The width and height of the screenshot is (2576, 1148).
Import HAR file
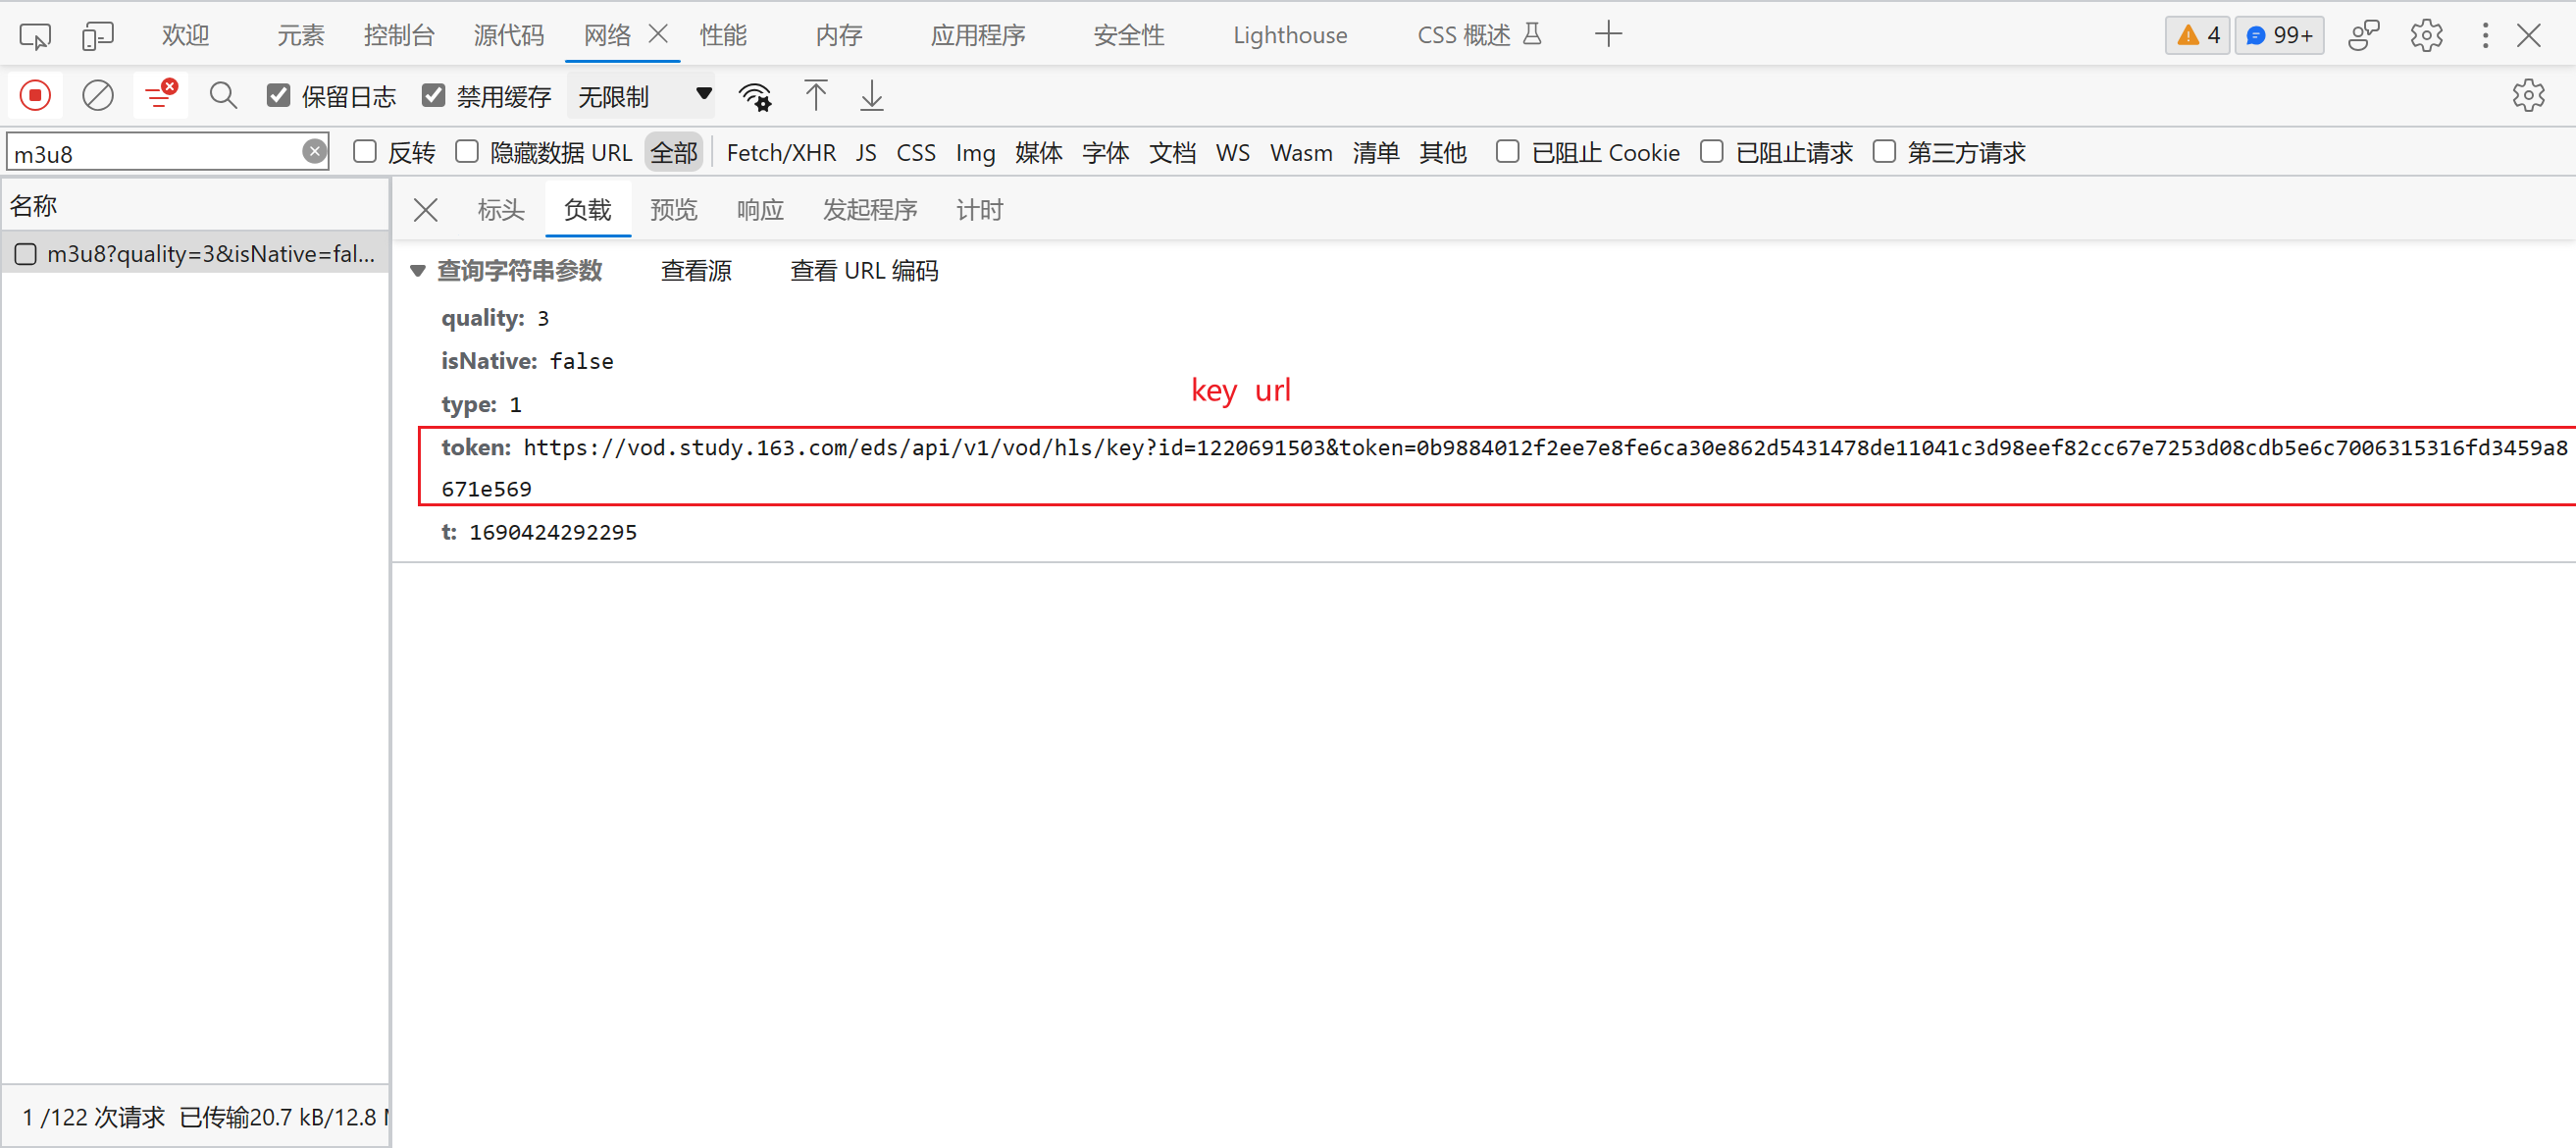[815, 95]
